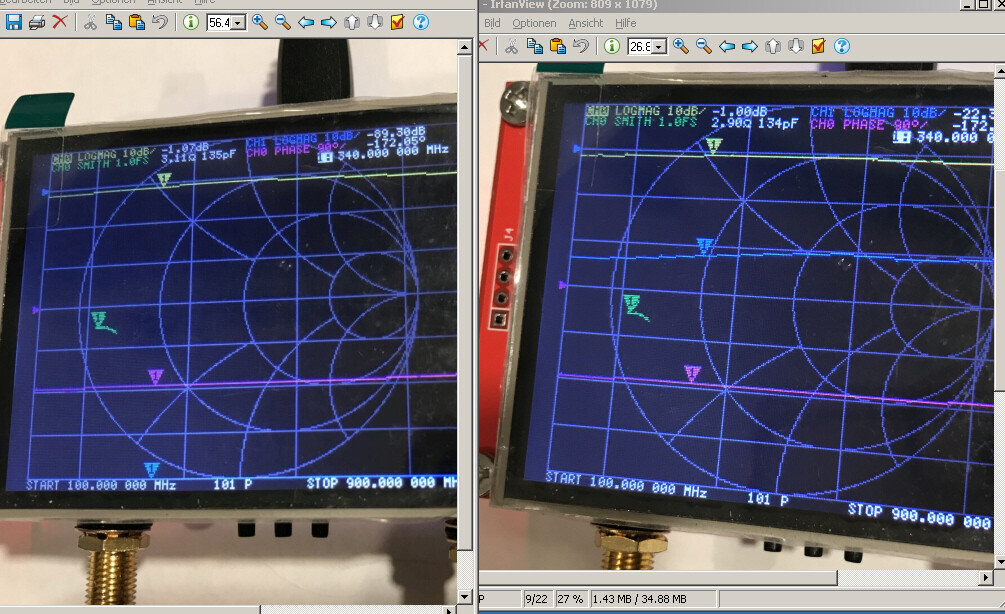
Task: Click the Zoom in magnifier in right window
Action: click(x=681, y=46)
